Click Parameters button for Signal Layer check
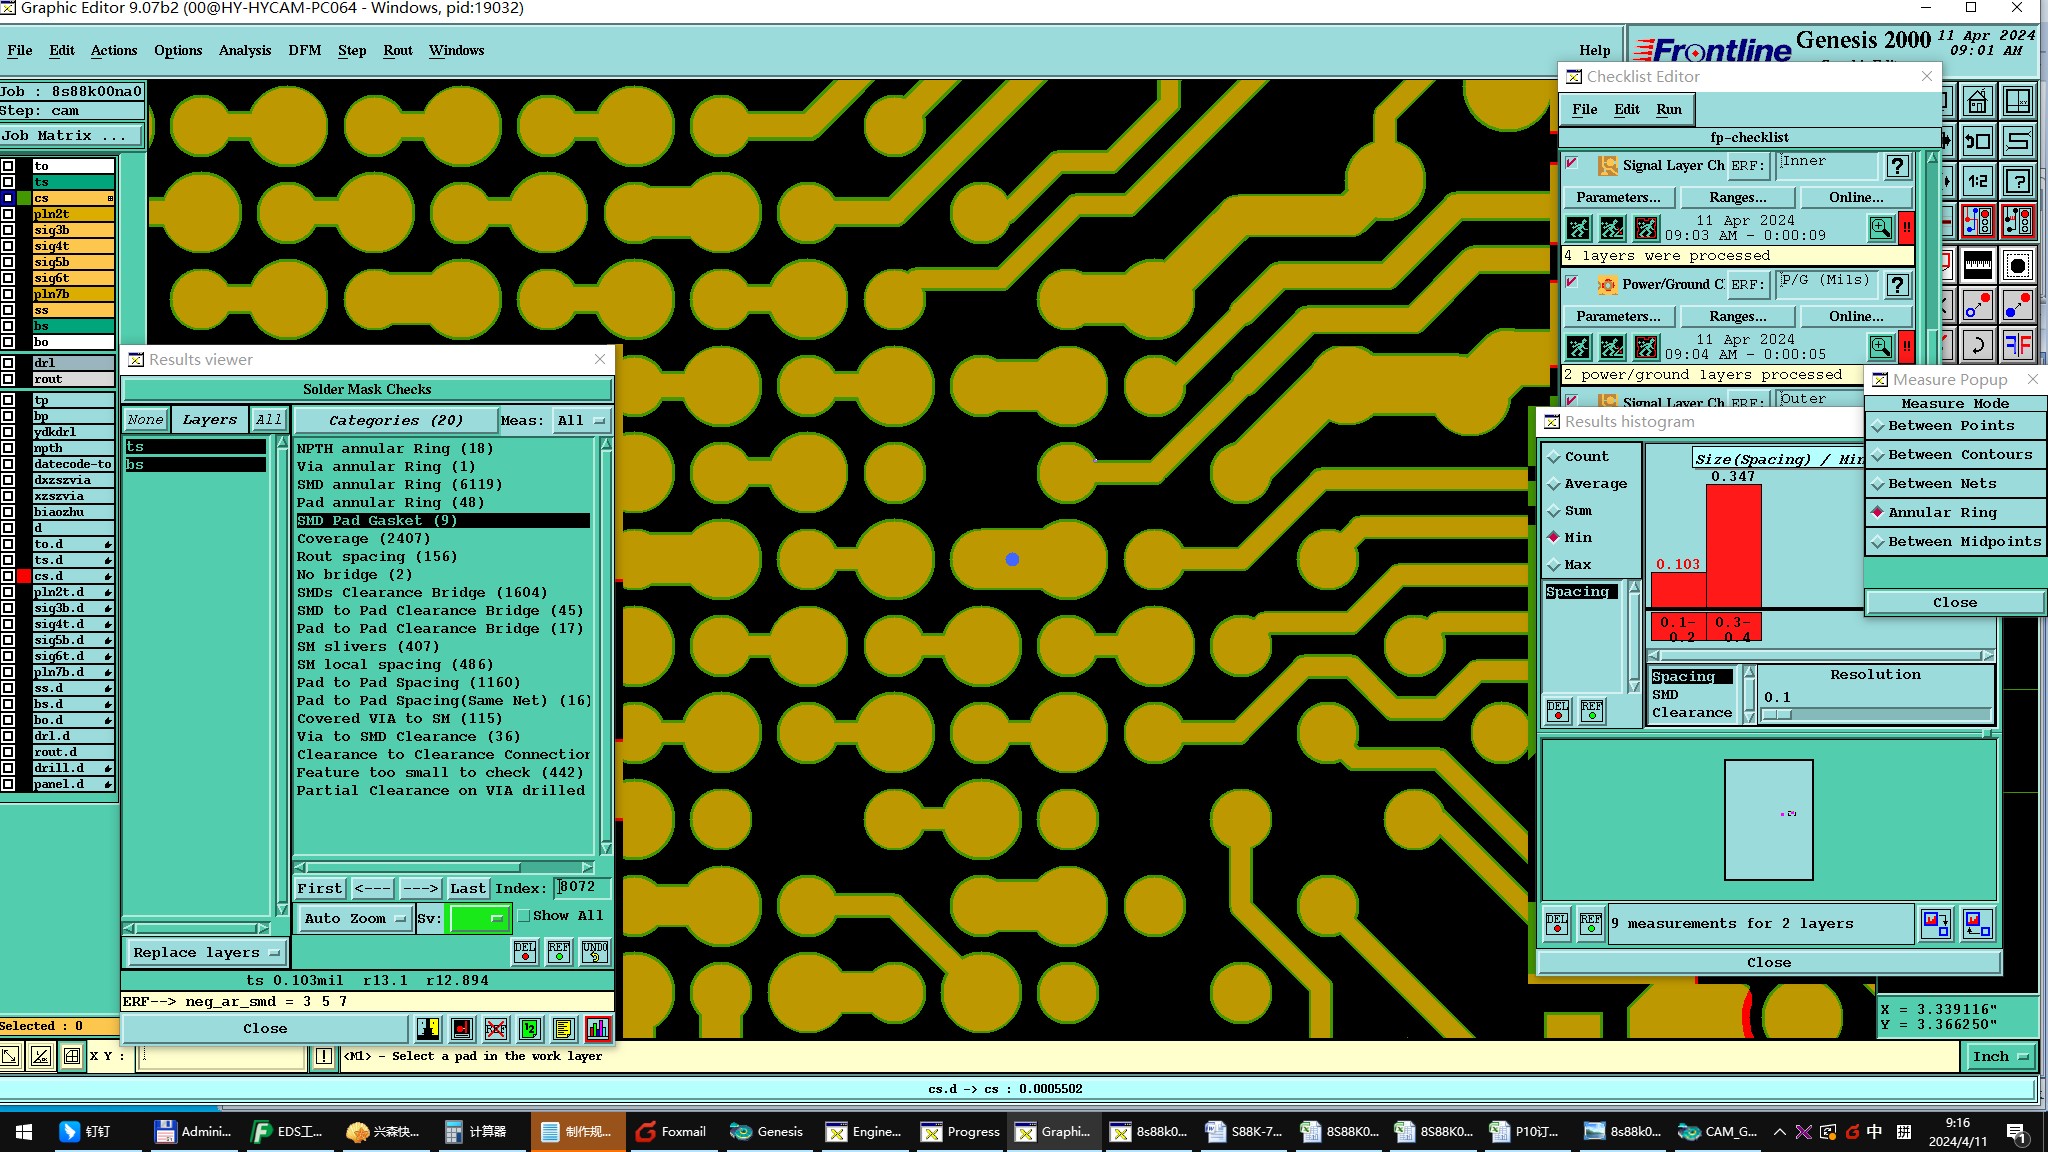Image resolution: width=2048 pixels, height=1152 pixels. pos(1617,197)
